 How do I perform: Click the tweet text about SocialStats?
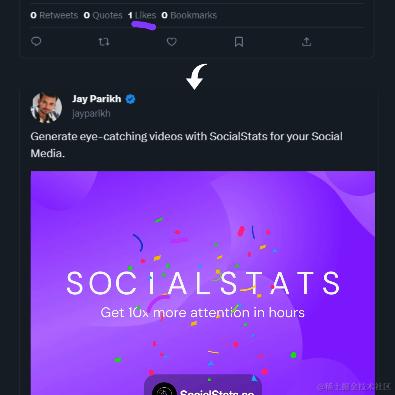click(186, 145)
